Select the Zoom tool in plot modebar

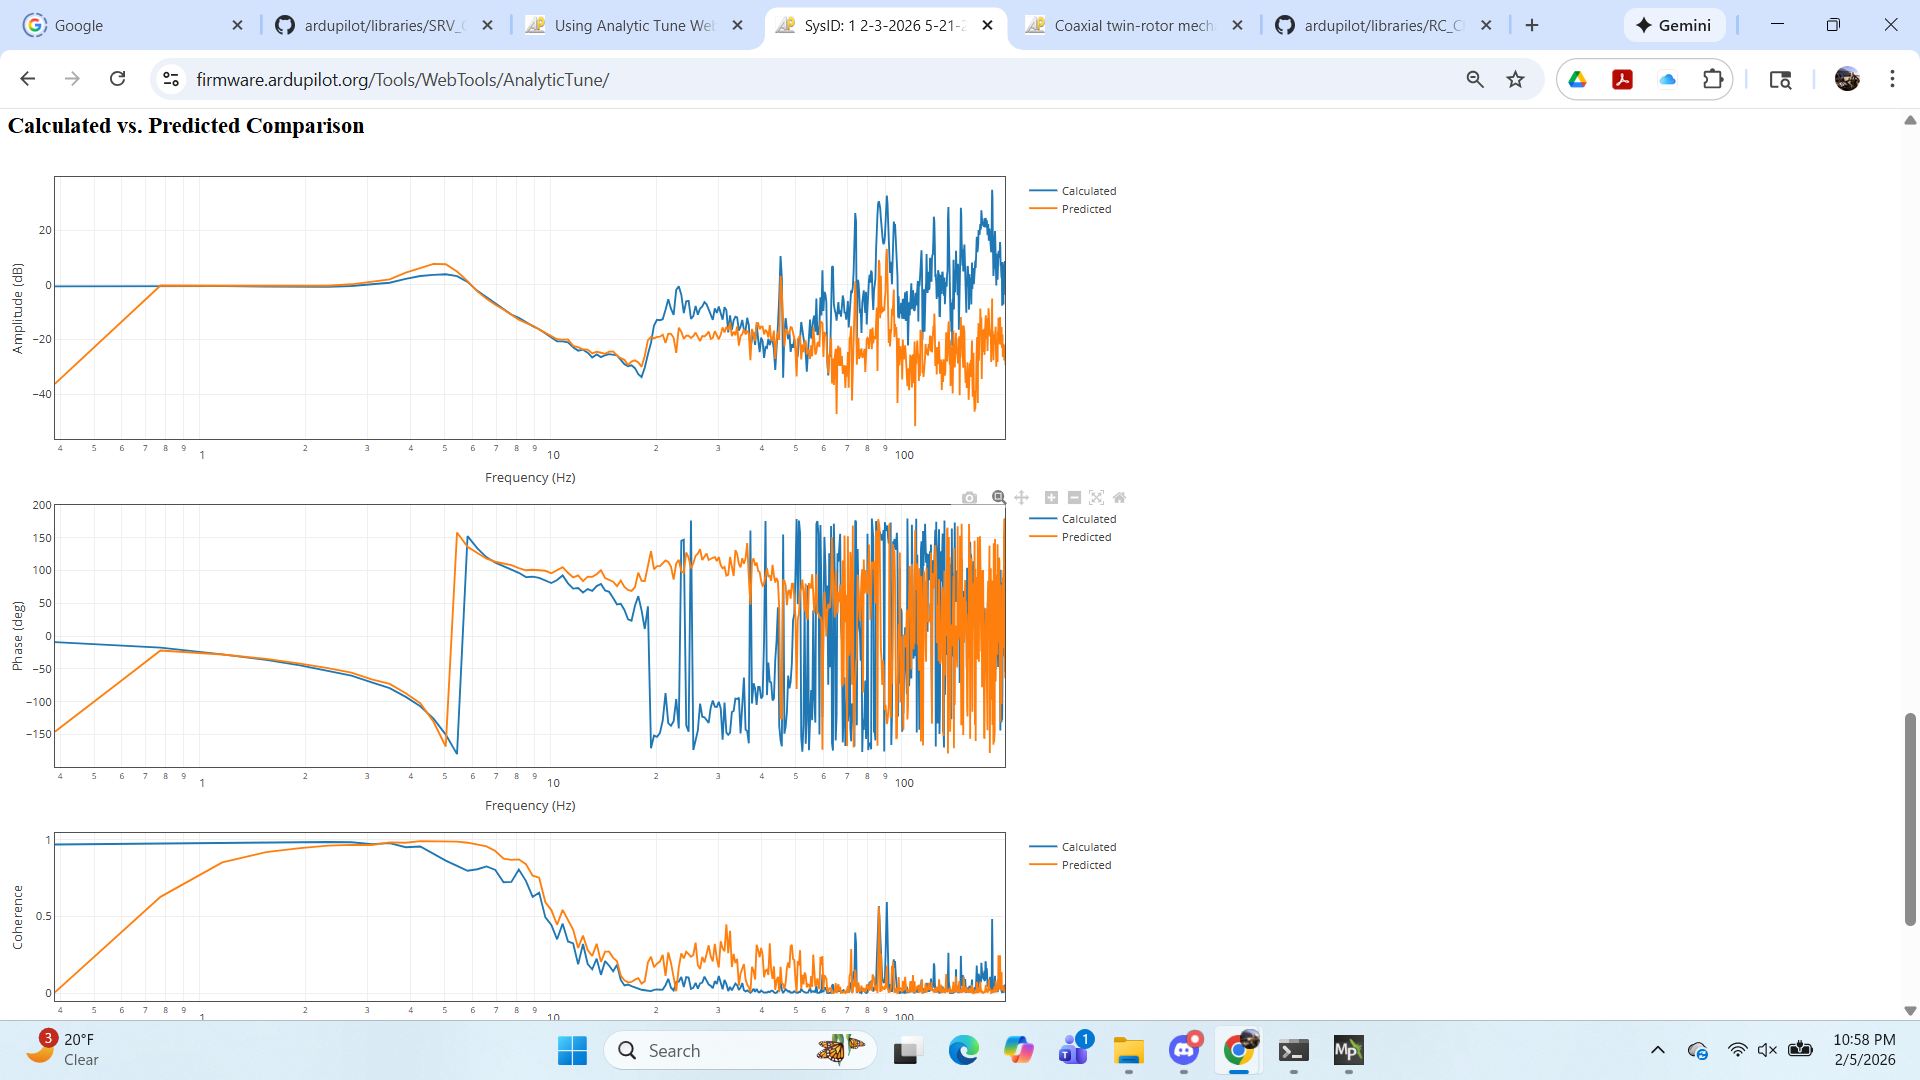[998, 498]
